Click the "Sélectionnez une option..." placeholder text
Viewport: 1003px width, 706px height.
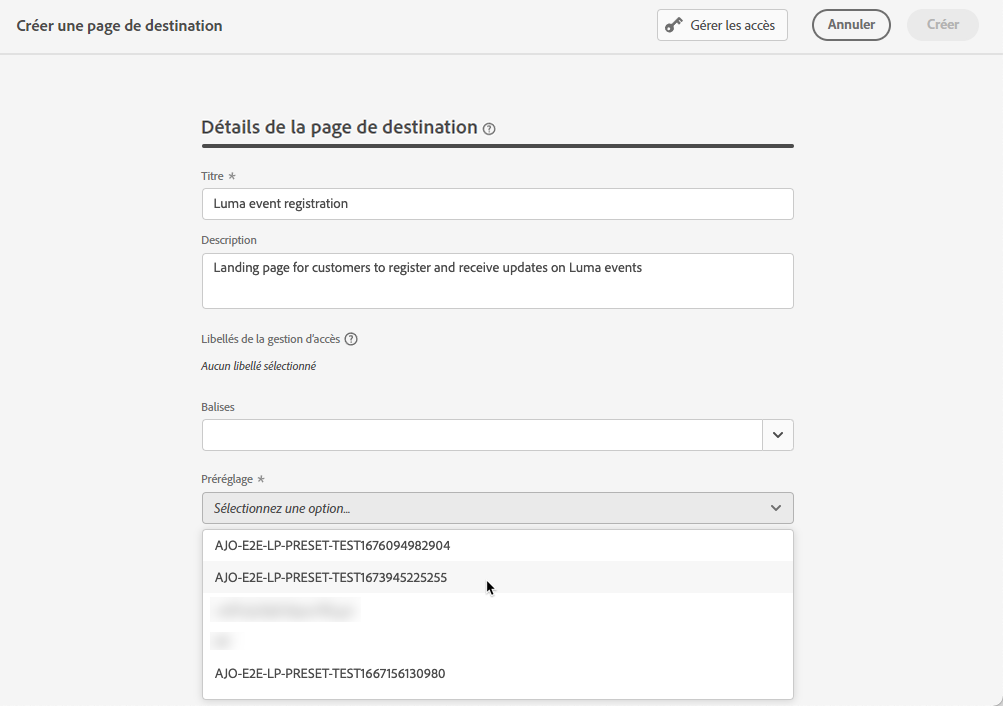[x=282, y=508]
